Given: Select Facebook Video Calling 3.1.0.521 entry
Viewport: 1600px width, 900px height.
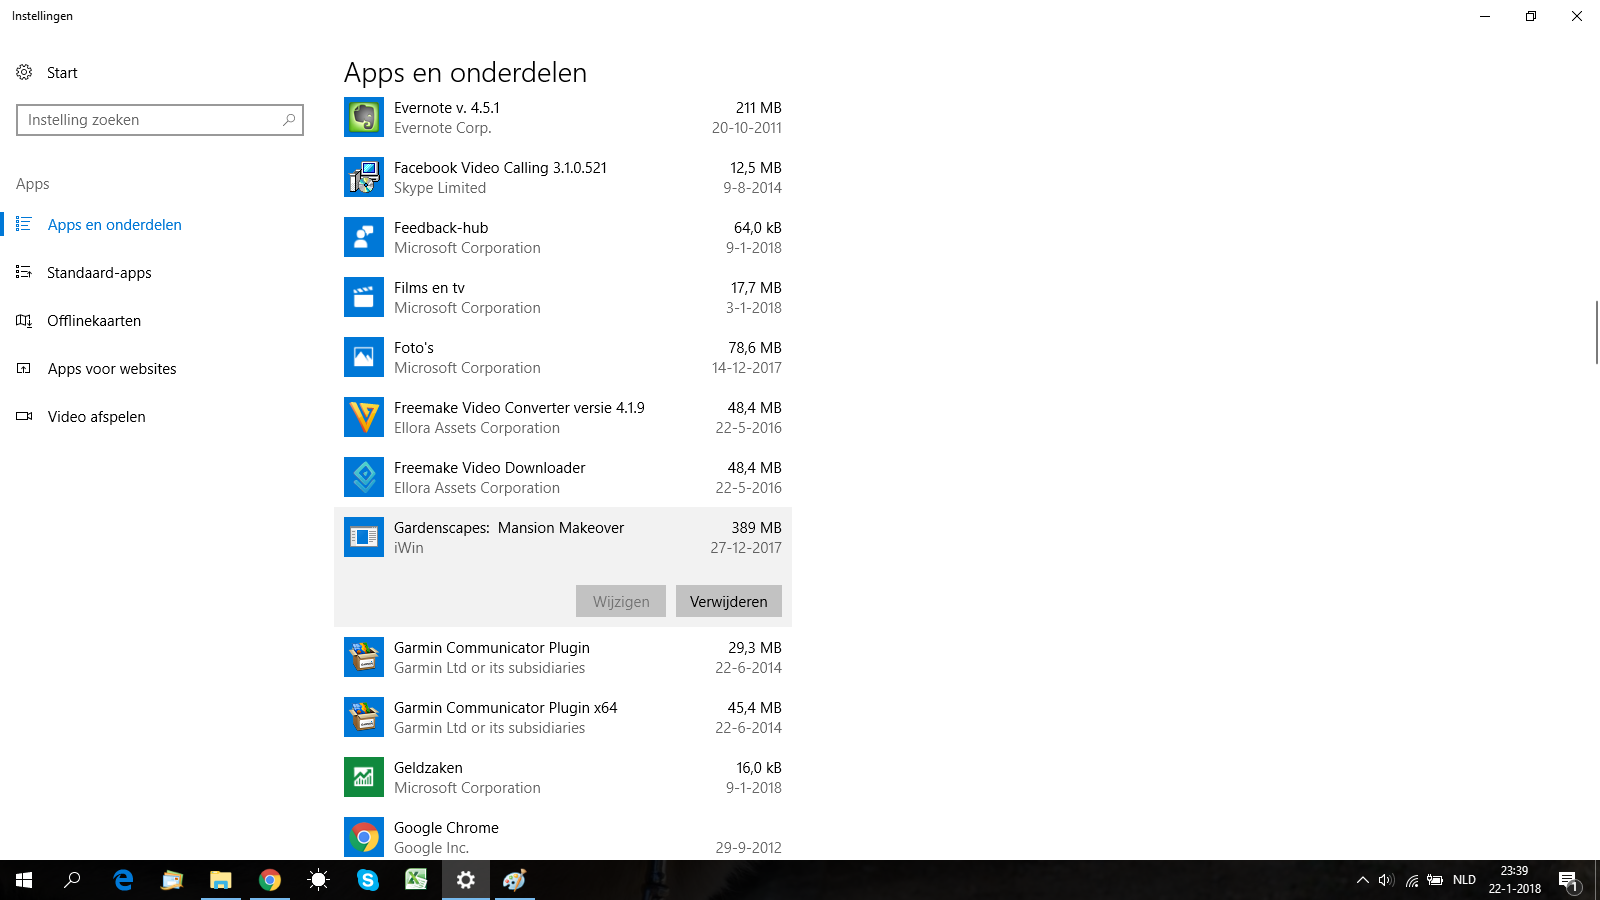Looking at the screenshot, I should (563, 177).
